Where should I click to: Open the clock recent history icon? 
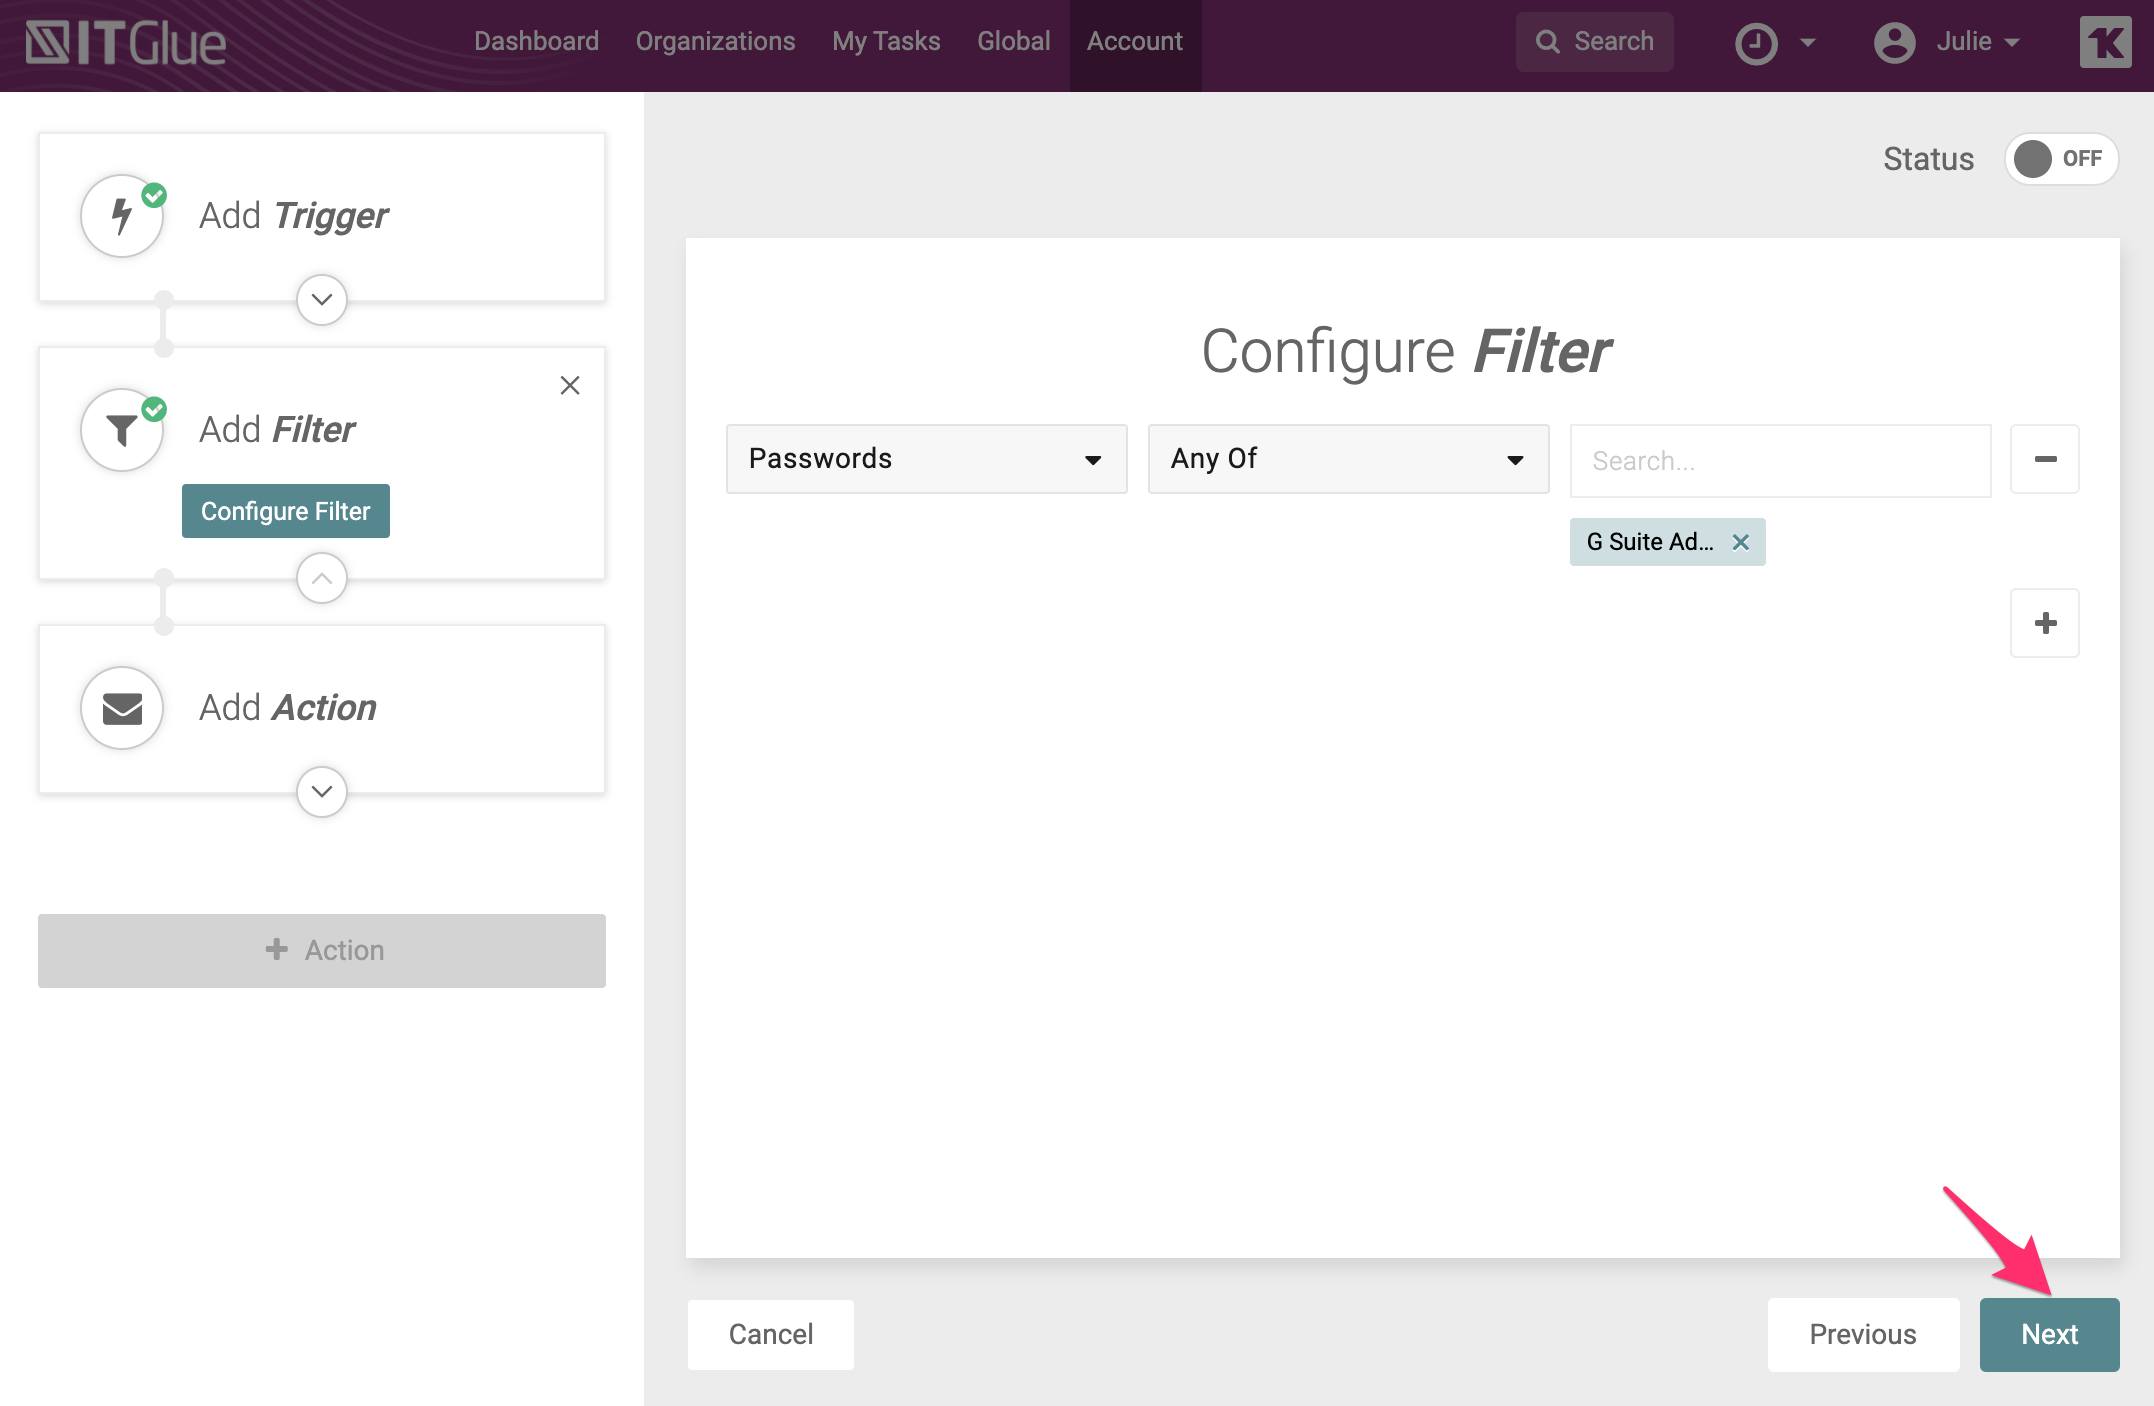[x=1756, y=43]
